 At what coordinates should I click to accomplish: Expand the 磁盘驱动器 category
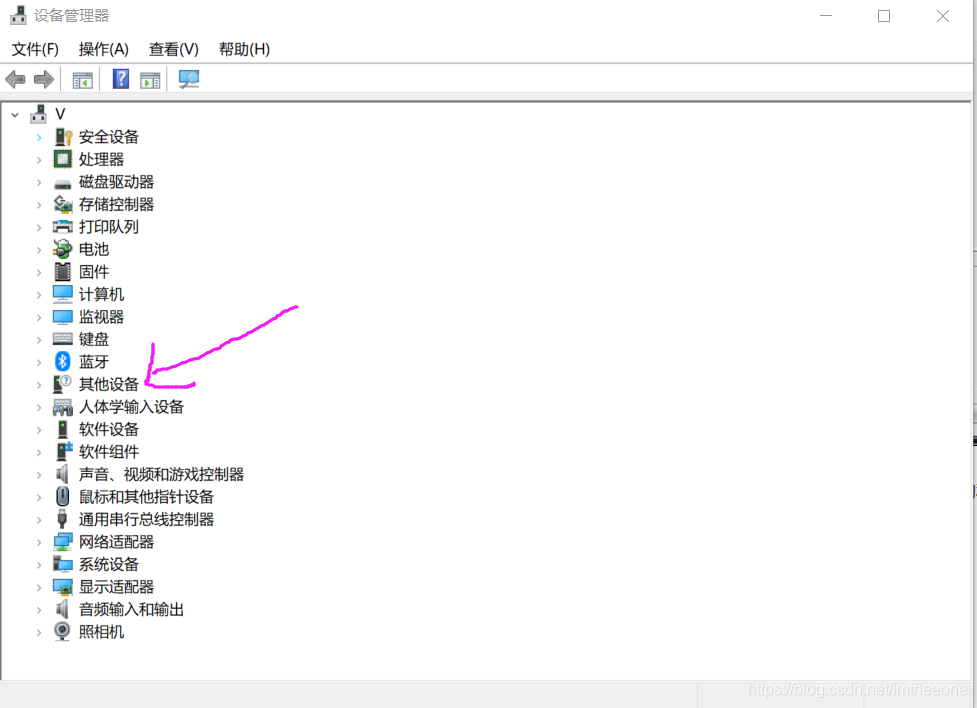point(39,183)
